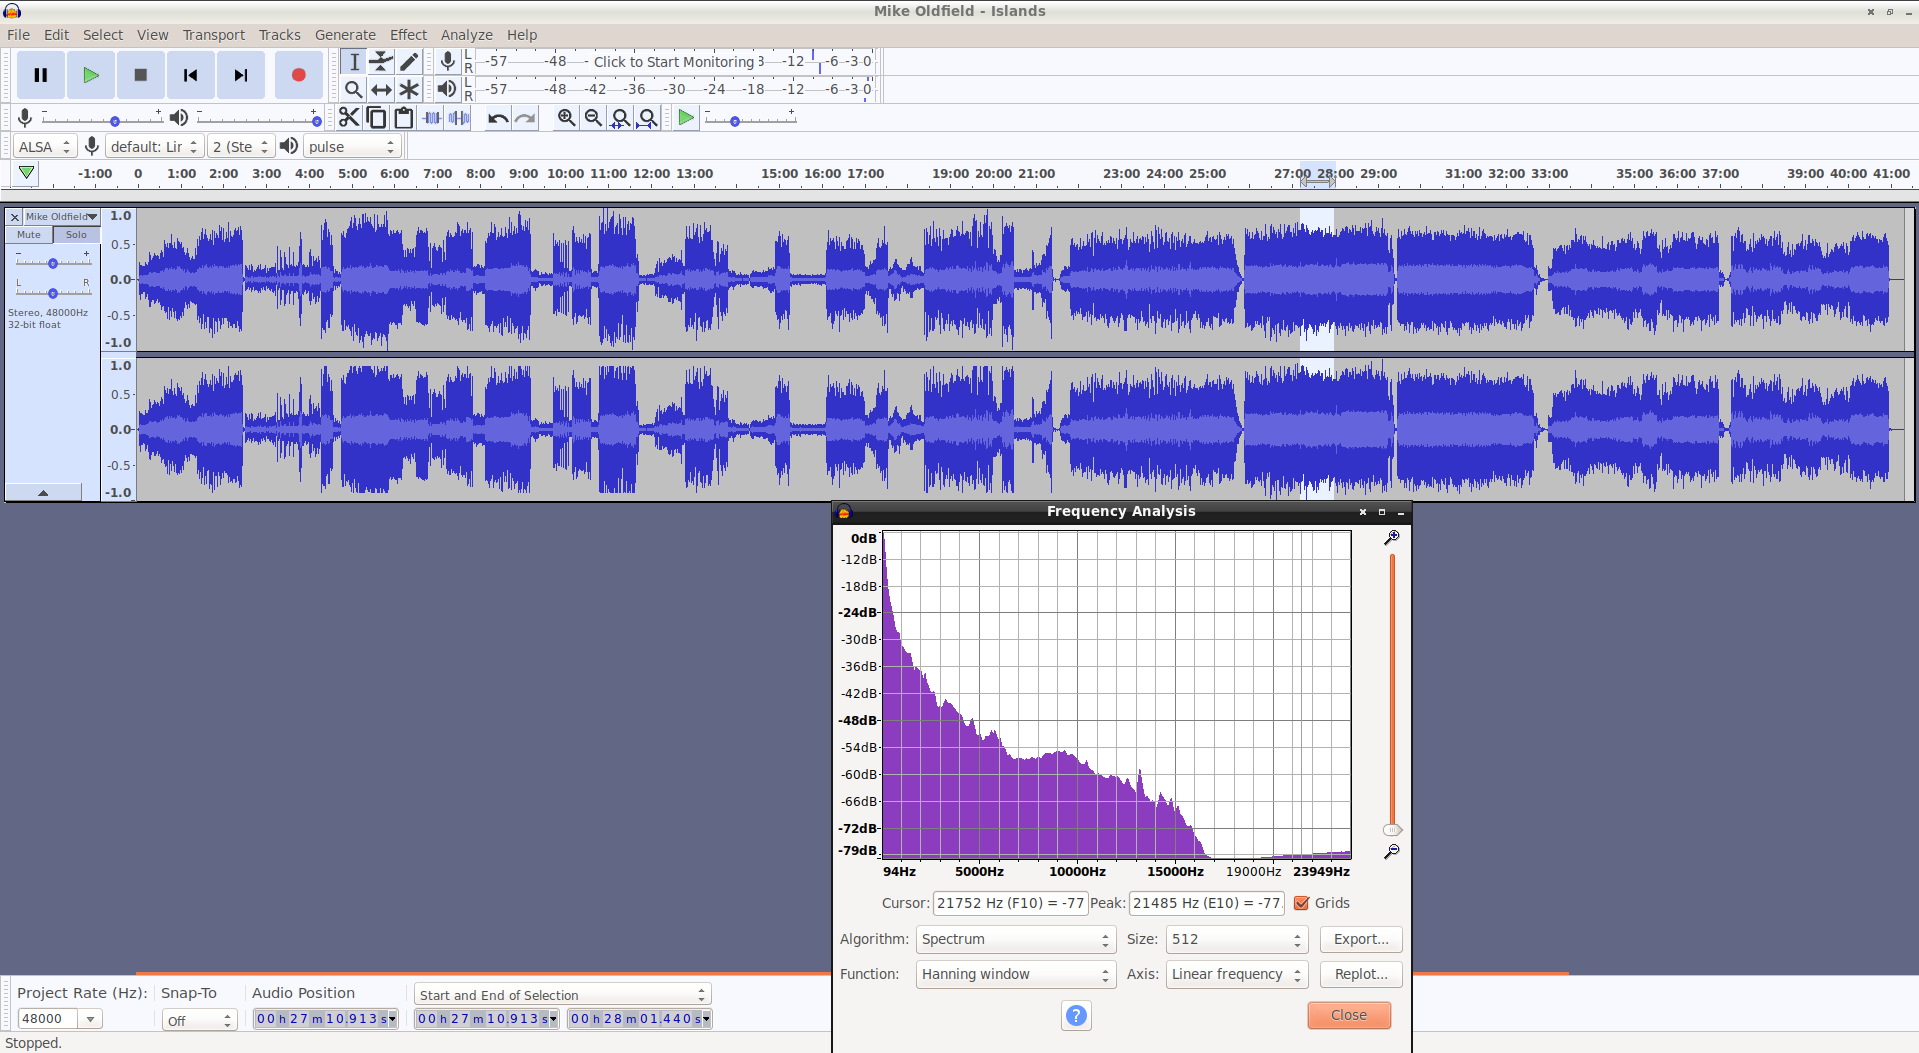This screenshot has height=1053, width=1919.
Task: Close the Mike Oldfield track
Action: 15,217
